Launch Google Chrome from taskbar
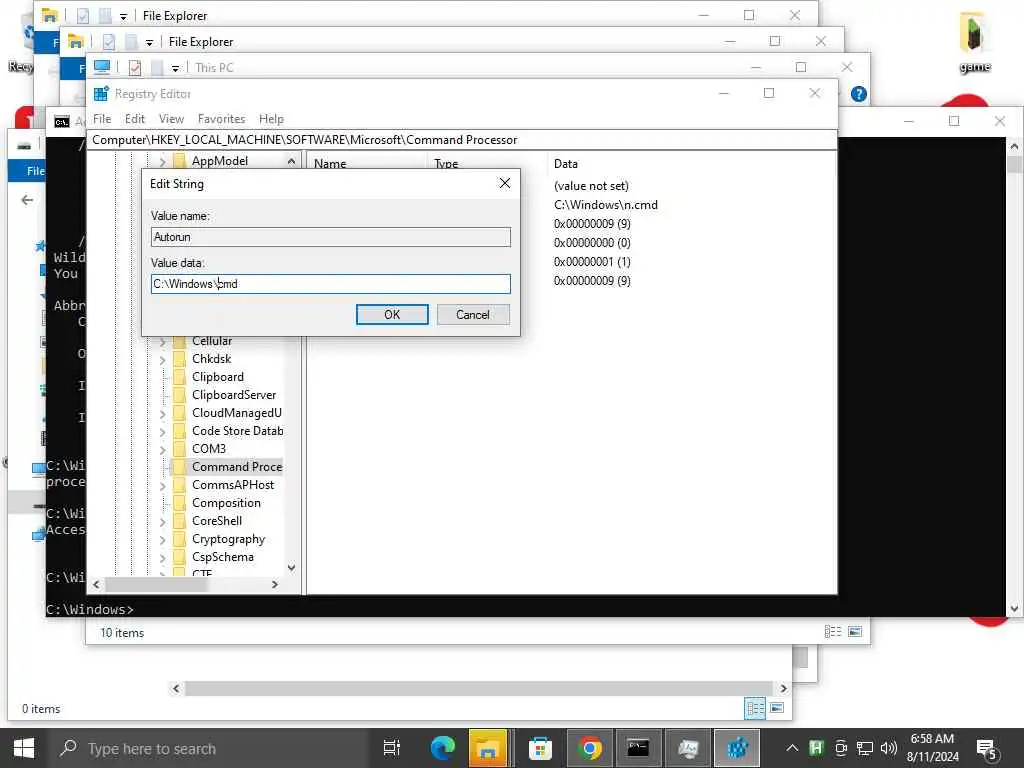 click(590, 748)
